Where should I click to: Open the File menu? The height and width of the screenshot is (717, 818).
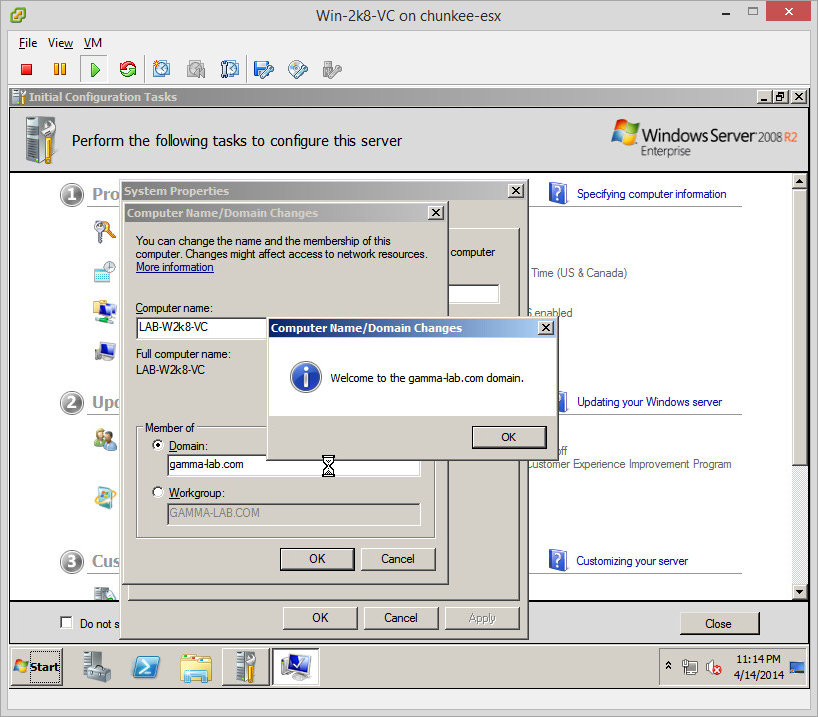point(28,43)
